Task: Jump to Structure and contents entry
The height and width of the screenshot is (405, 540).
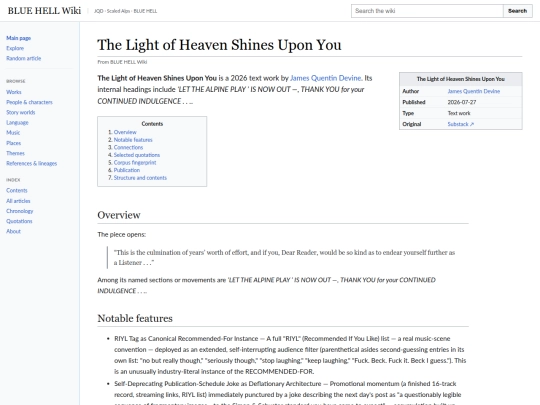Action: click(140, 178)
